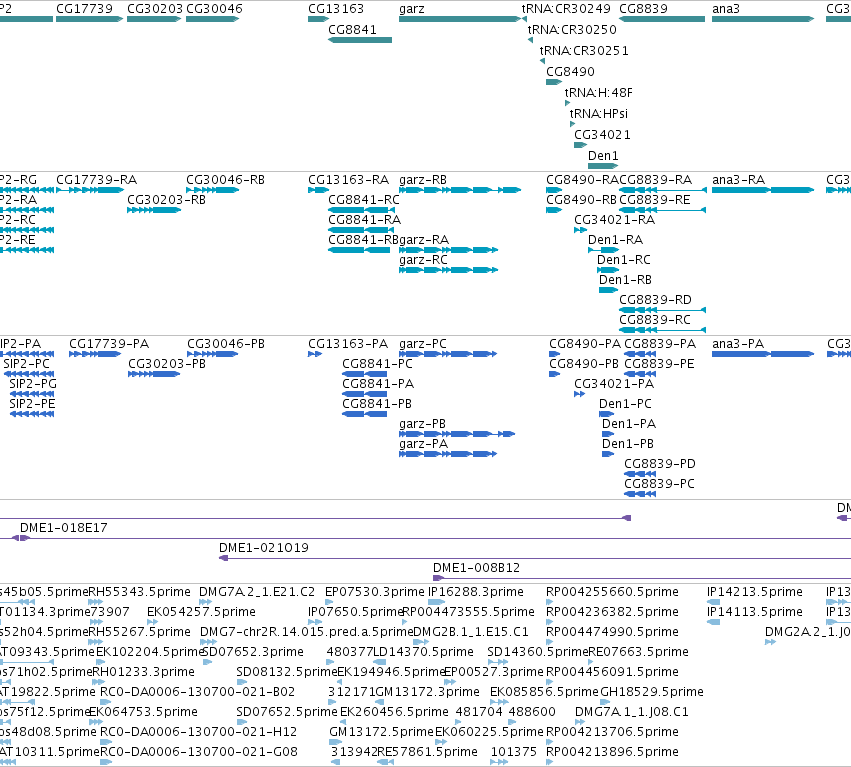The width and height of the screenshot is (851, 767).
Task: Select the Den1-PA protein label
Action: pyautogui.click(x=629, y=424)
